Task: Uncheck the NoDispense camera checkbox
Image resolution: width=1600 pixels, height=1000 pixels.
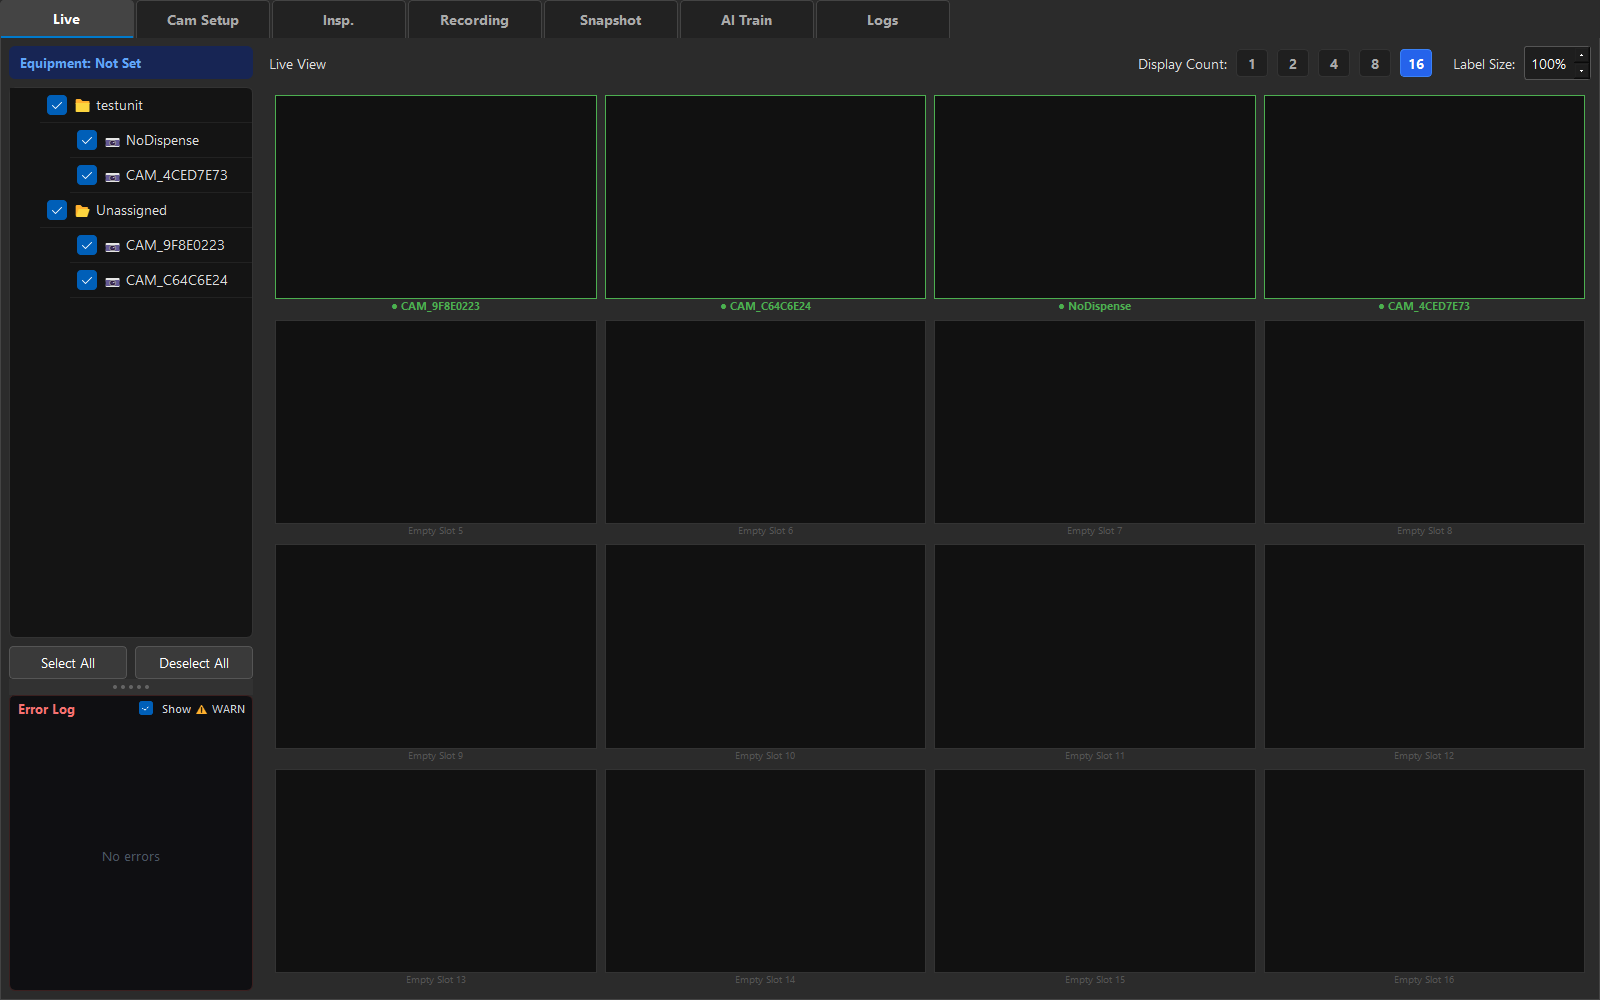Action: click(87, 140)
